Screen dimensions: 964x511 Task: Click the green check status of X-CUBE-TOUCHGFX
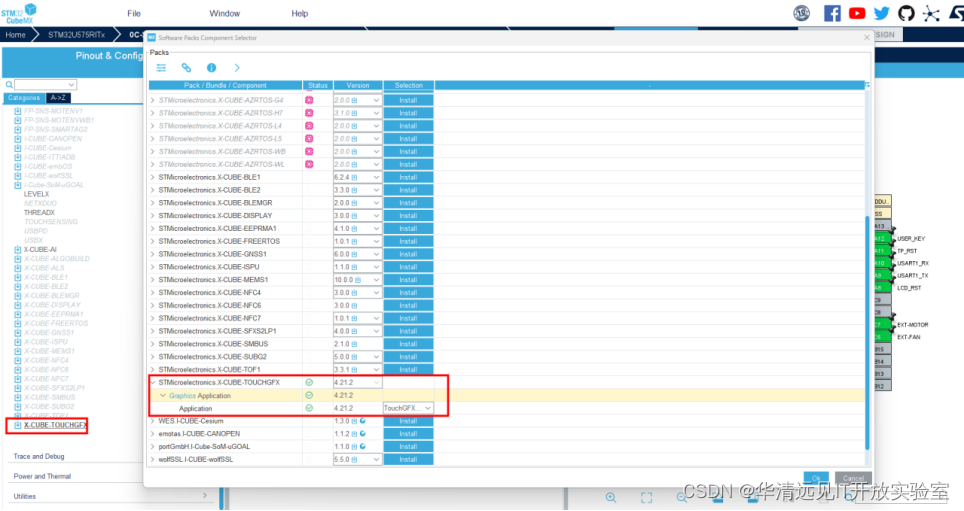point(309,382)
